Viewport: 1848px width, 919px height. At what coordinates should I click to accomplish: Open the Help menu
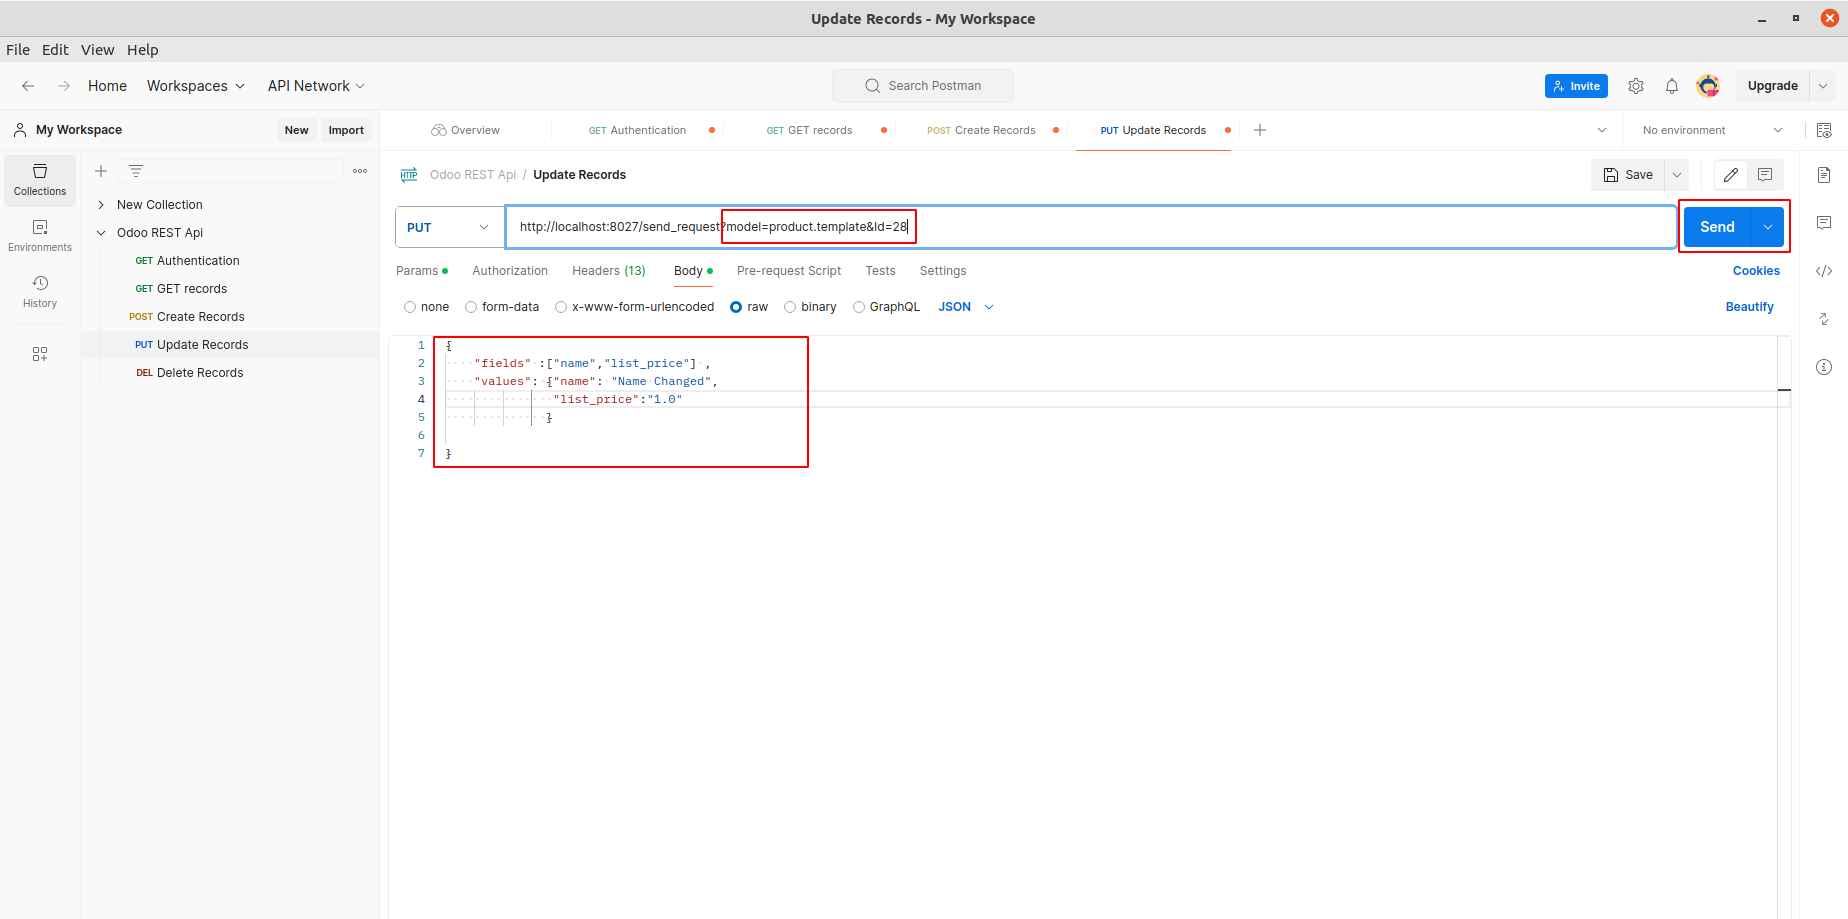pyautogui.click(x=142, y=50)
